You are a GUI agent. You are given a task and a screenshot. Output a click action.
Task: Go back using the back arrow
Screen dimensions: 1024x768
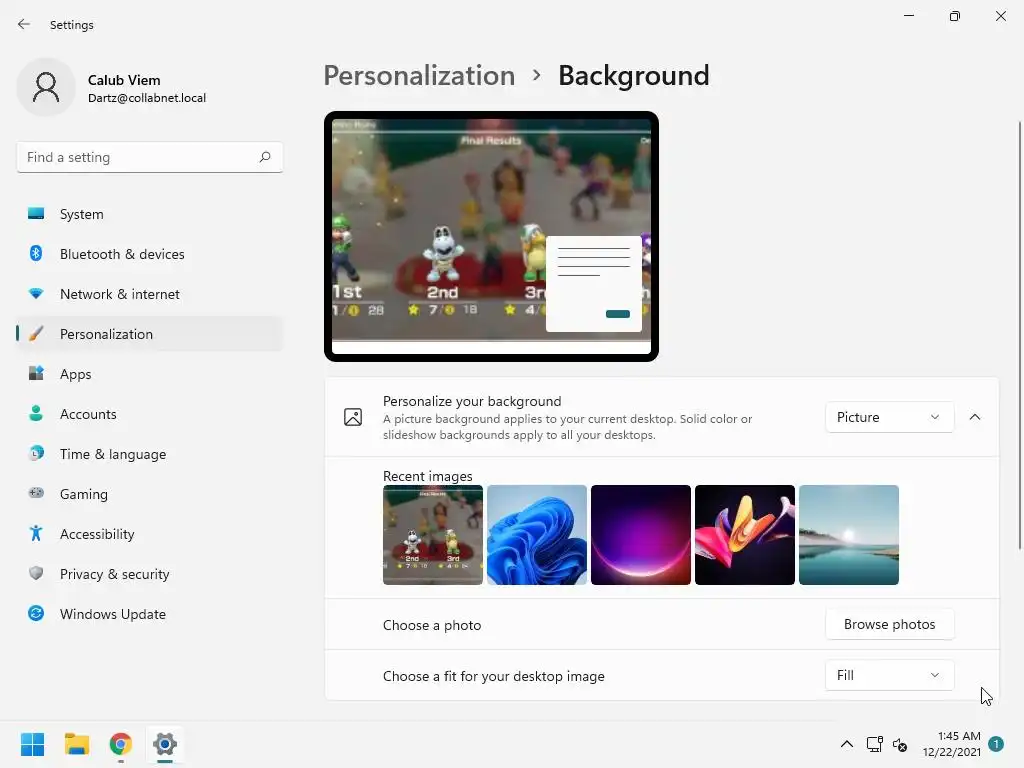click(x=24, y=24)
